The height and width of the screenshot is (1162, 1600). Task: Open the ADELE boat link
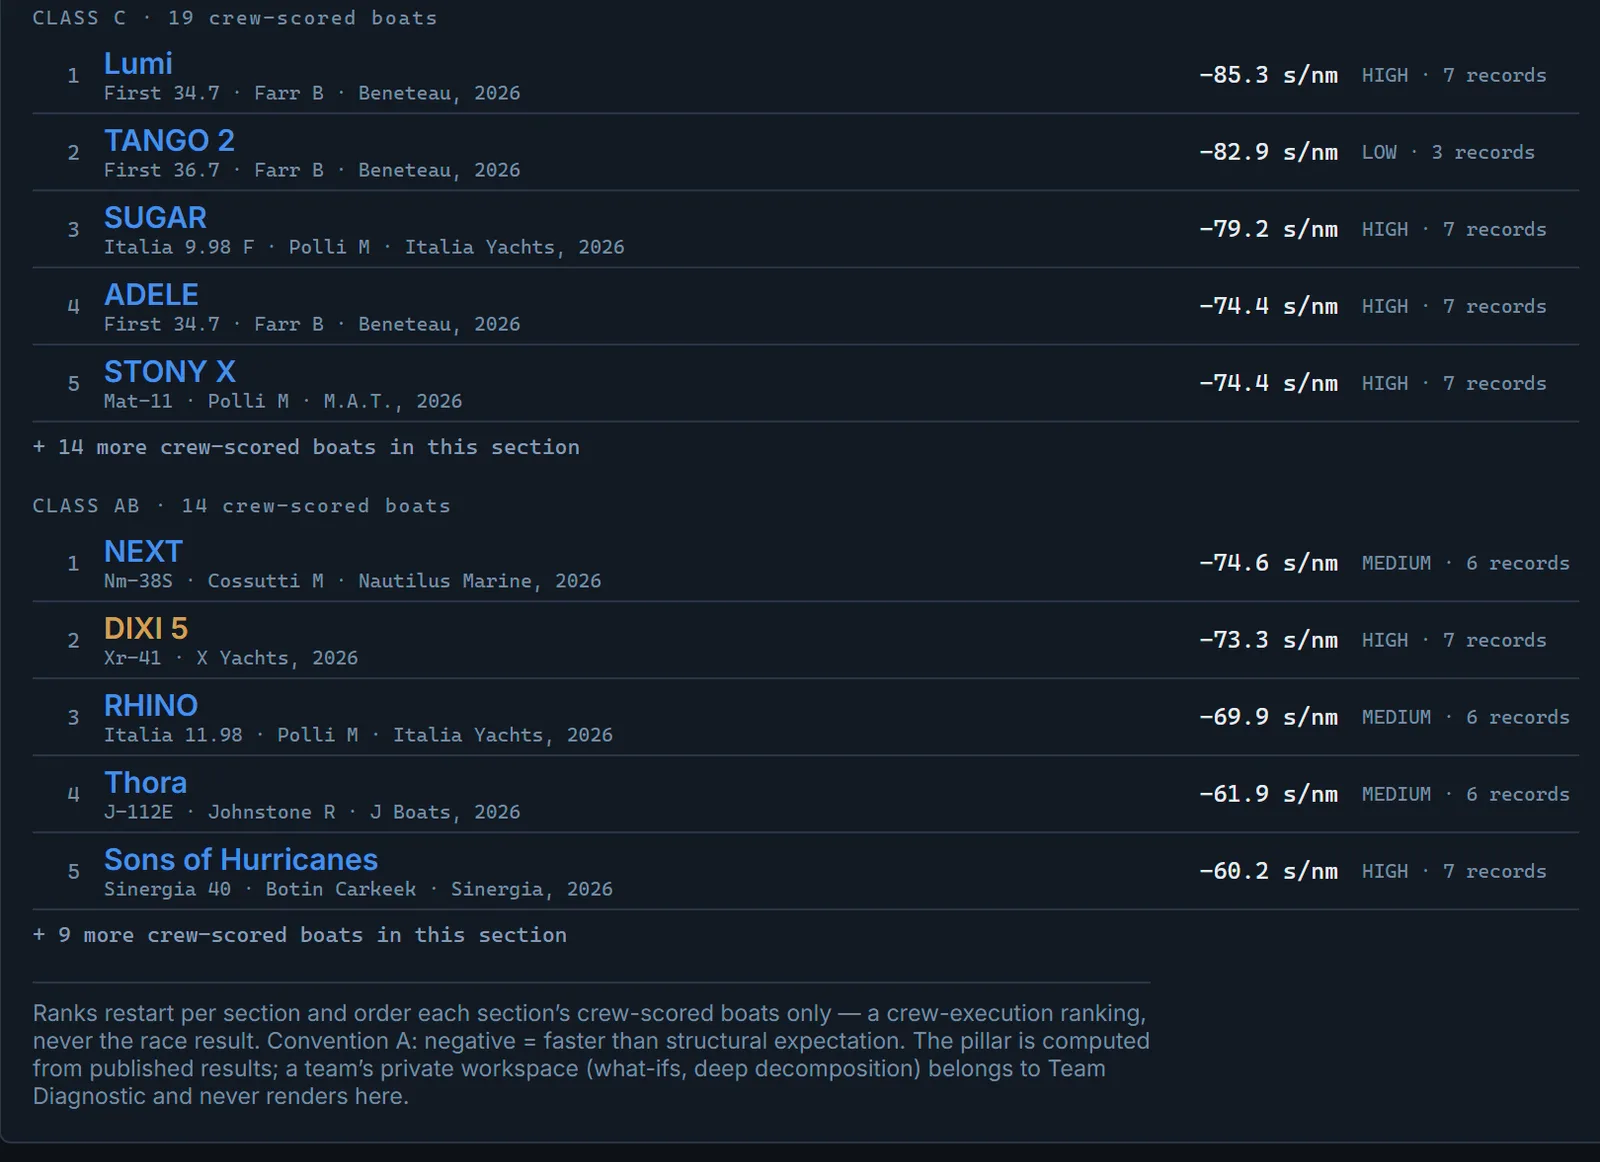tap(151, 294)
